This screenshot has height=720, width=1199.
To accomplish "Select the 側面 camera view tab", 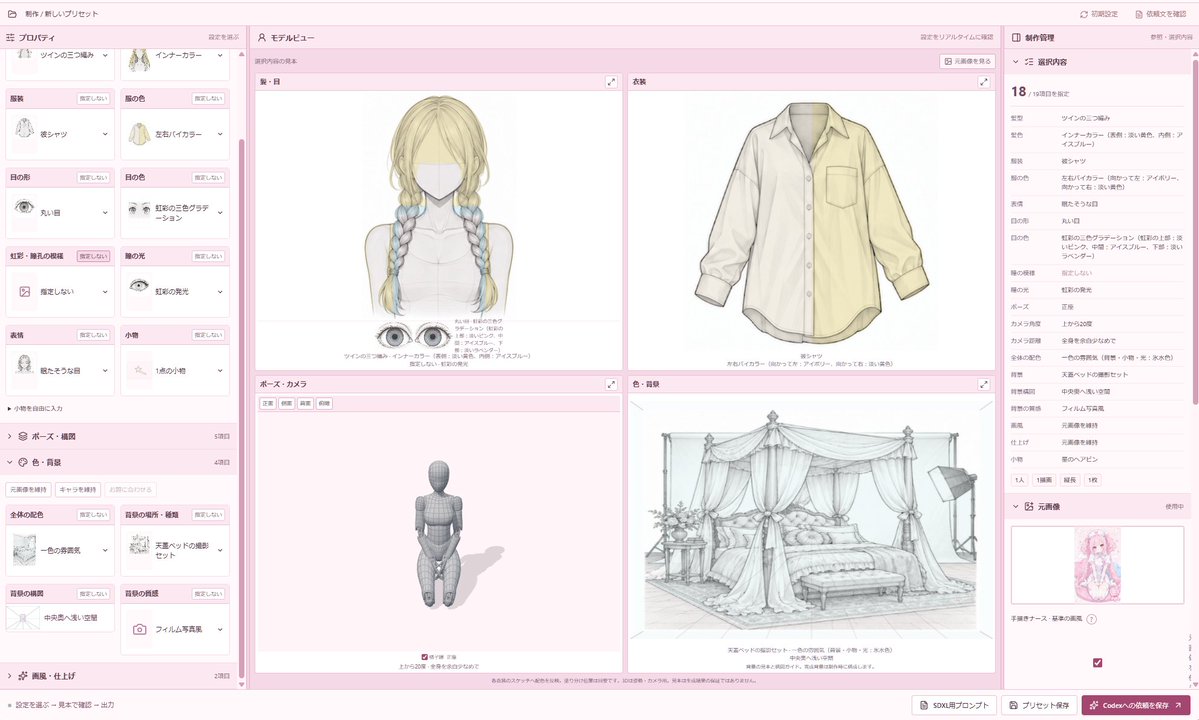I will pyautogui.click(x=287, y=404).
